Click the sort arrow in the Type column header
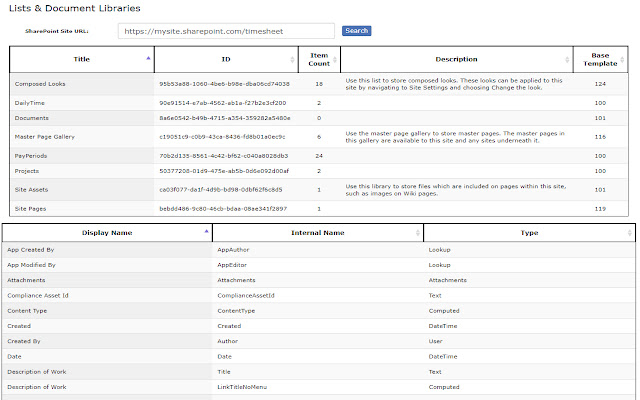Viewport: 640px width, 400px height. [x=629, y=232]
